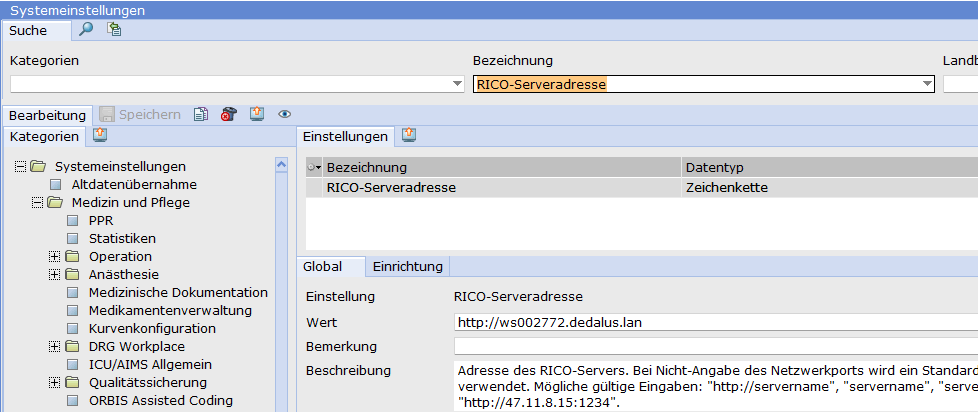The image size is (979, 412).
Task: Click the Bemerkung input field
Action: [x=716, y=346]
